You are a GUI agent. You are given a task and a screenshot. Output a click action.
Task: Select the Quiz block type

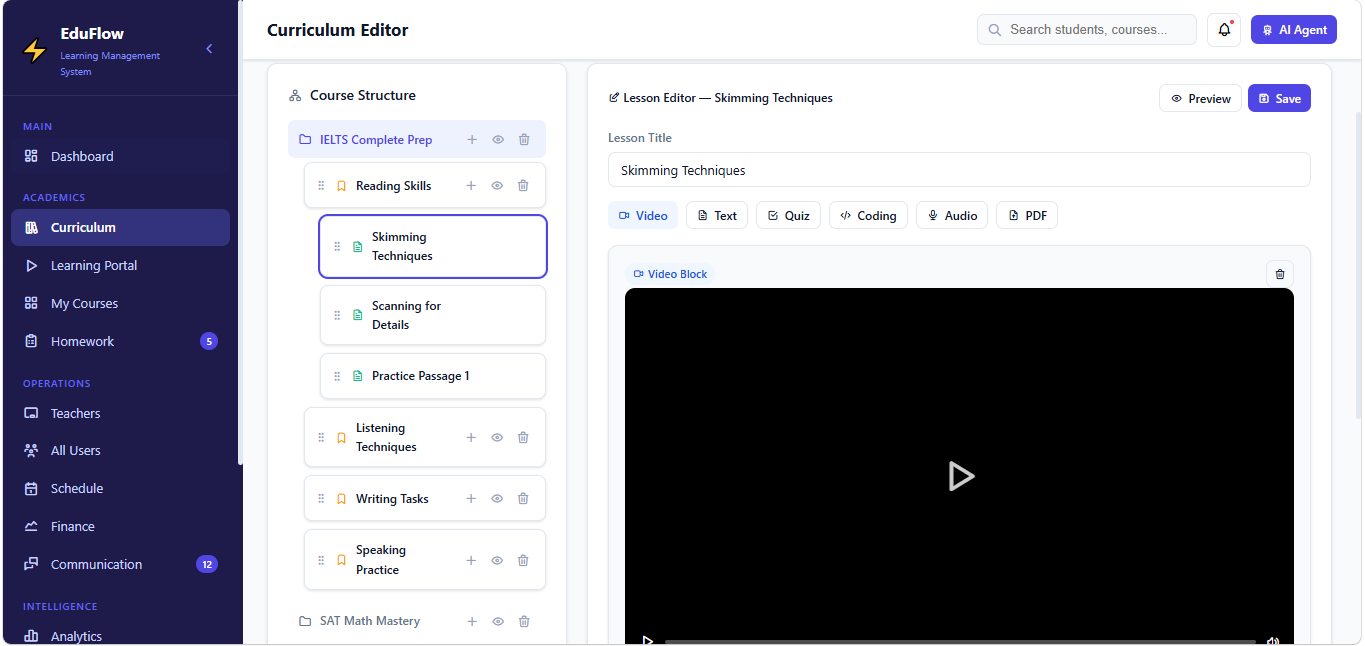coord(788,215)
